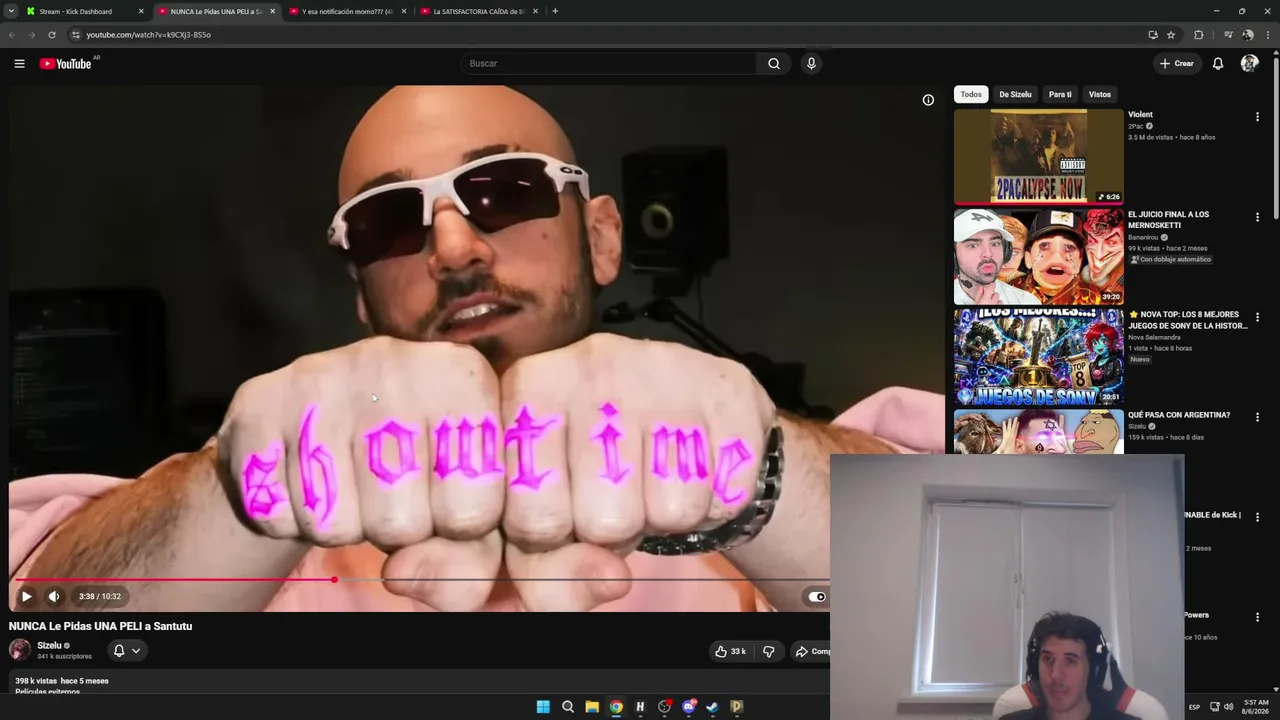Image resolution: width=1280 pixels, height=720 pixels.
Task: Open the JUEGOS DE SONY video thumbnail
Action: (1038, 356)
